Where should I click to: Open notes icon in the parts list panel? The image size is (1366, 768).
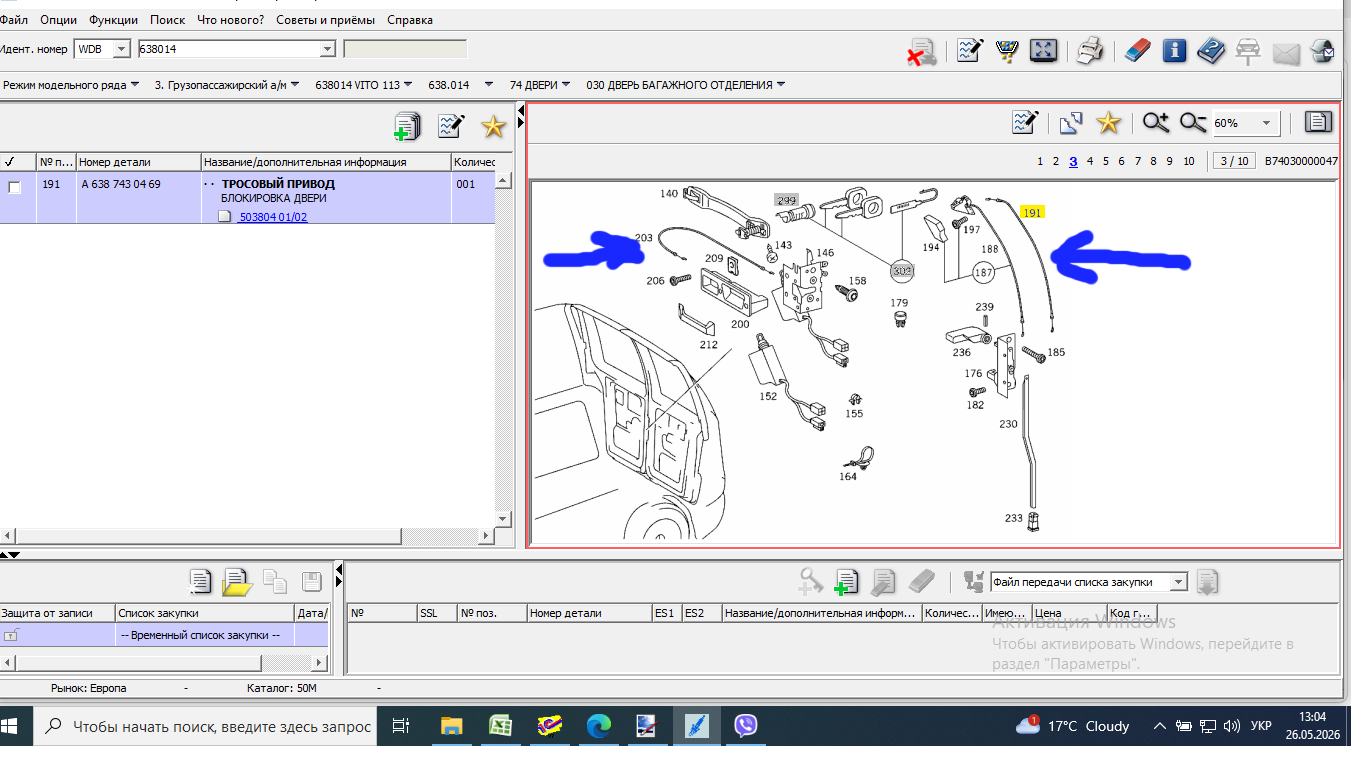click(x=451, y=126)
